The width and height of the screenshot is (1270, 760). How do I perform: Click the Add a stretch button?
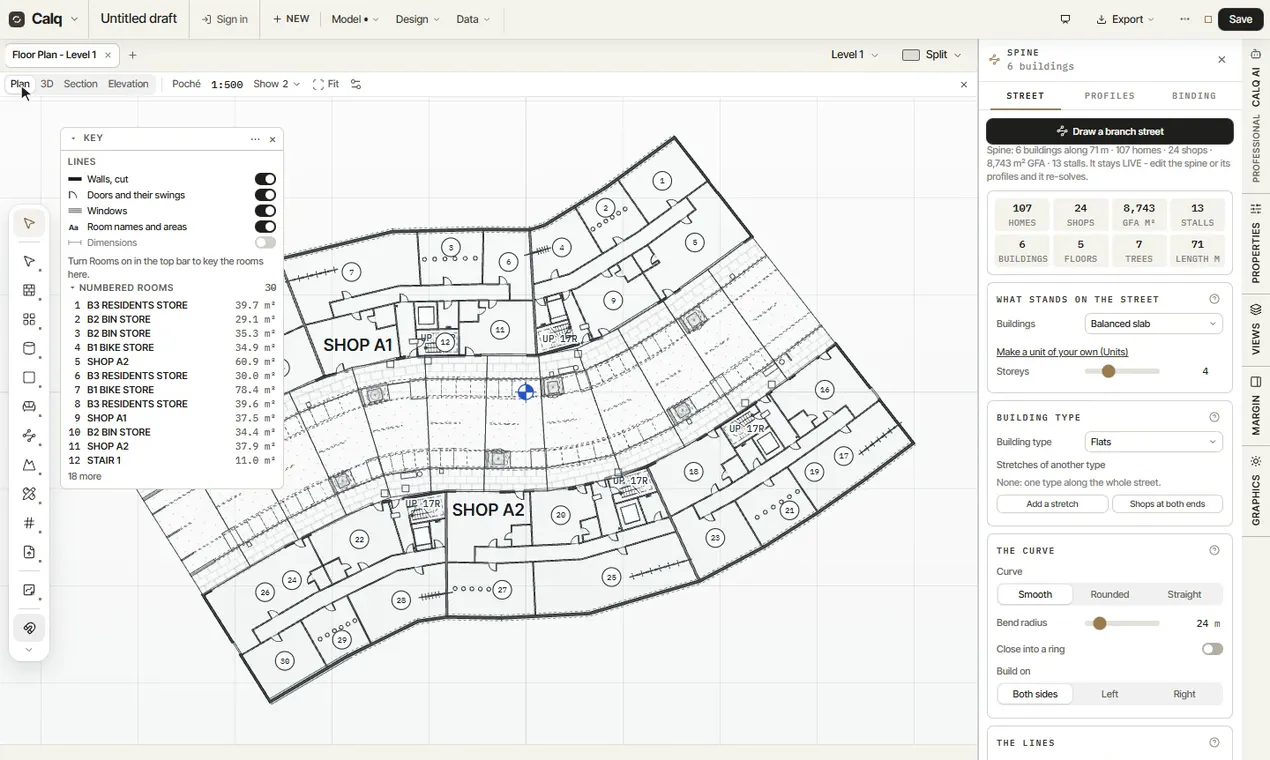(1052, 504)
